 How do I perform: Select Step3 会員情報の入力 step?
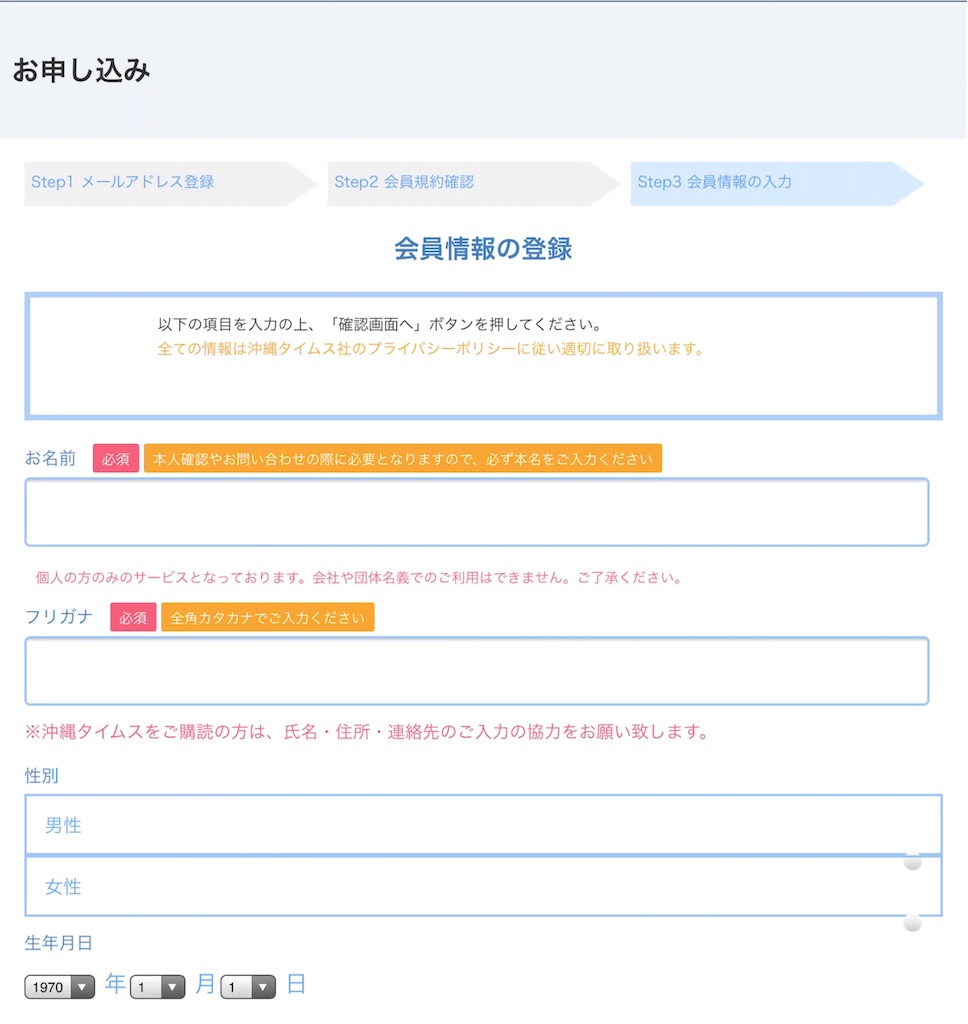(x=776, y=183)
